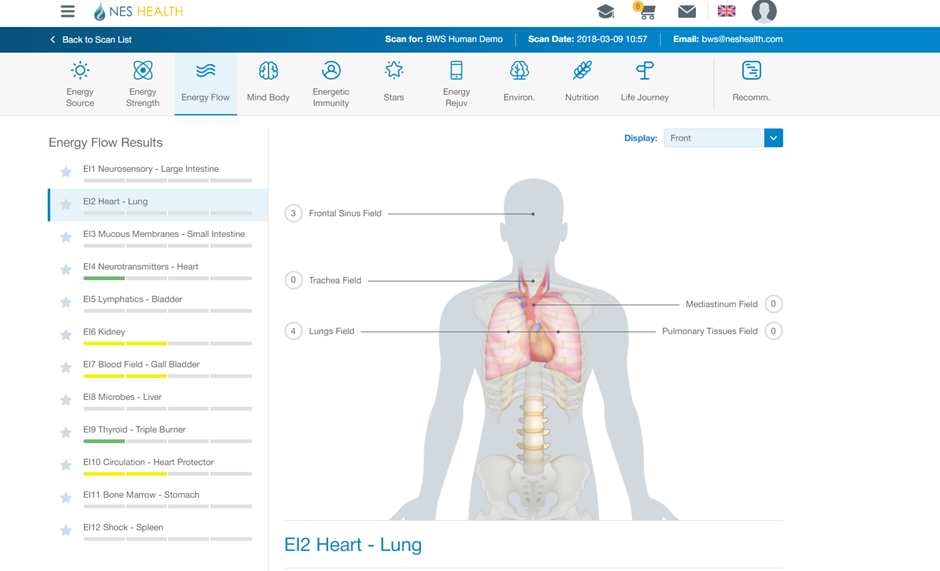Toggle star next to EI12 Shock - Spleen
940x571 pixels.
[66, 531]
